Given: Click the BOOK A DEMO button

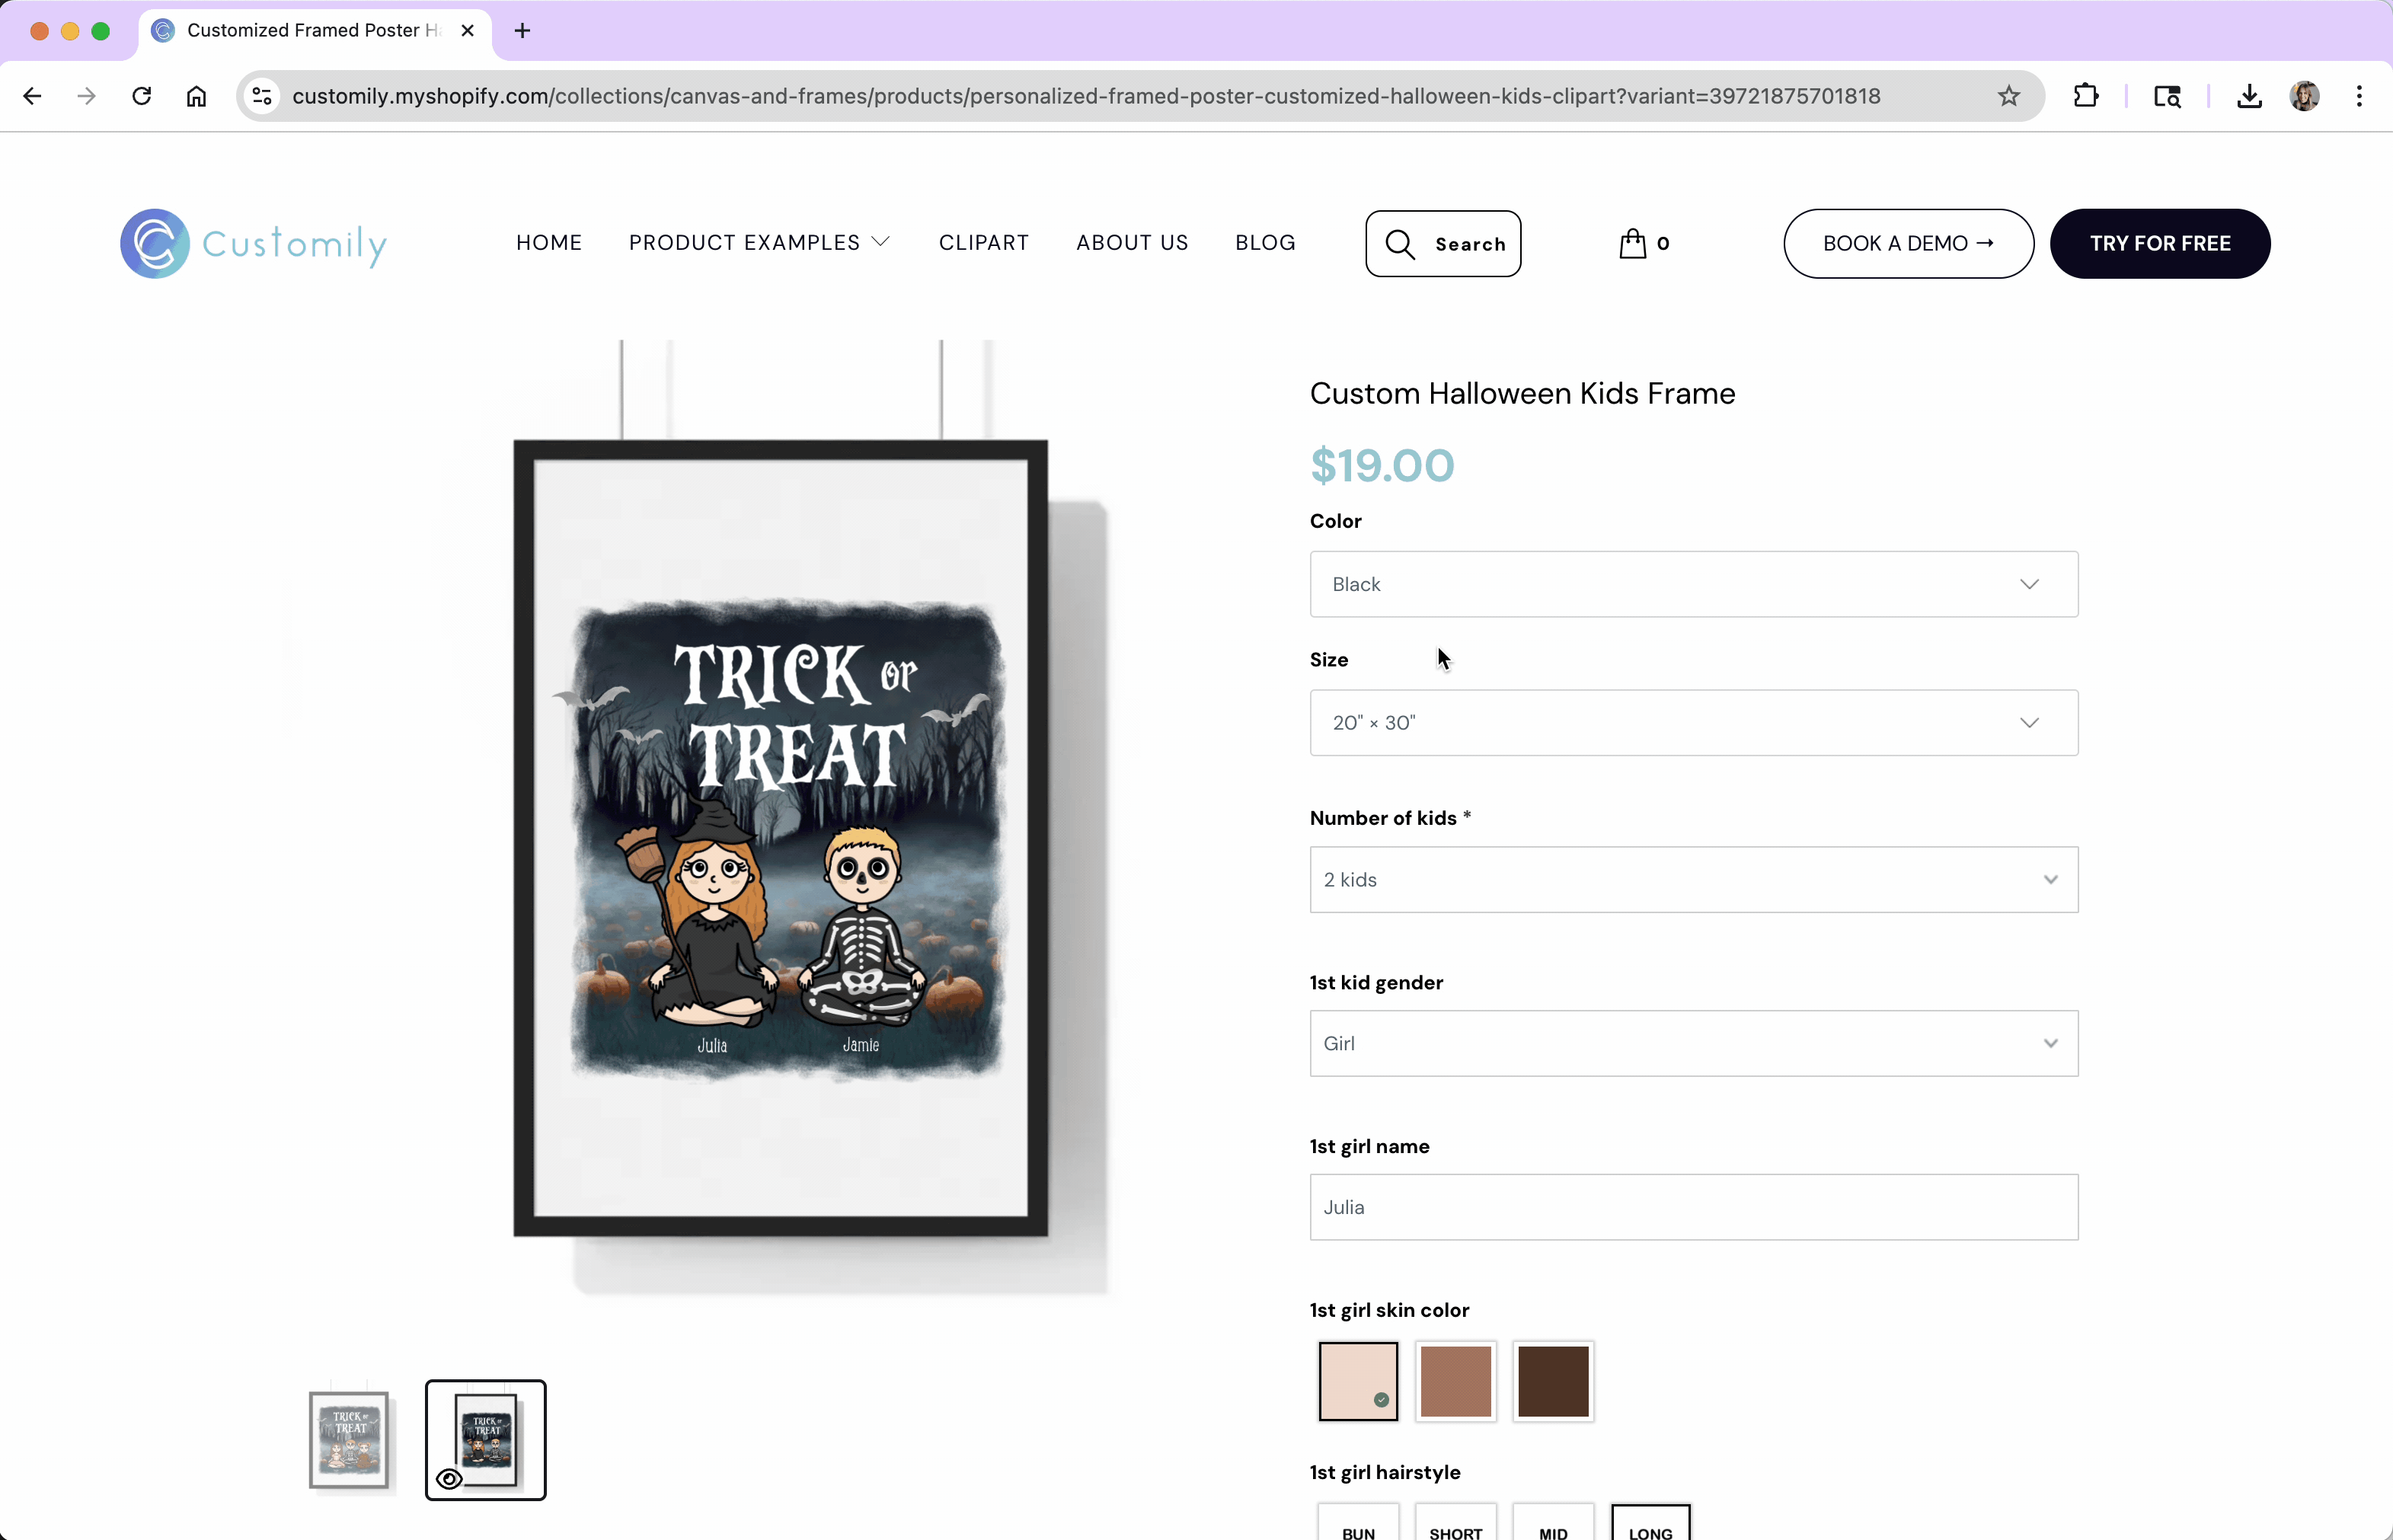Looking at the screenshot, I should click(x=1907, y=243).
